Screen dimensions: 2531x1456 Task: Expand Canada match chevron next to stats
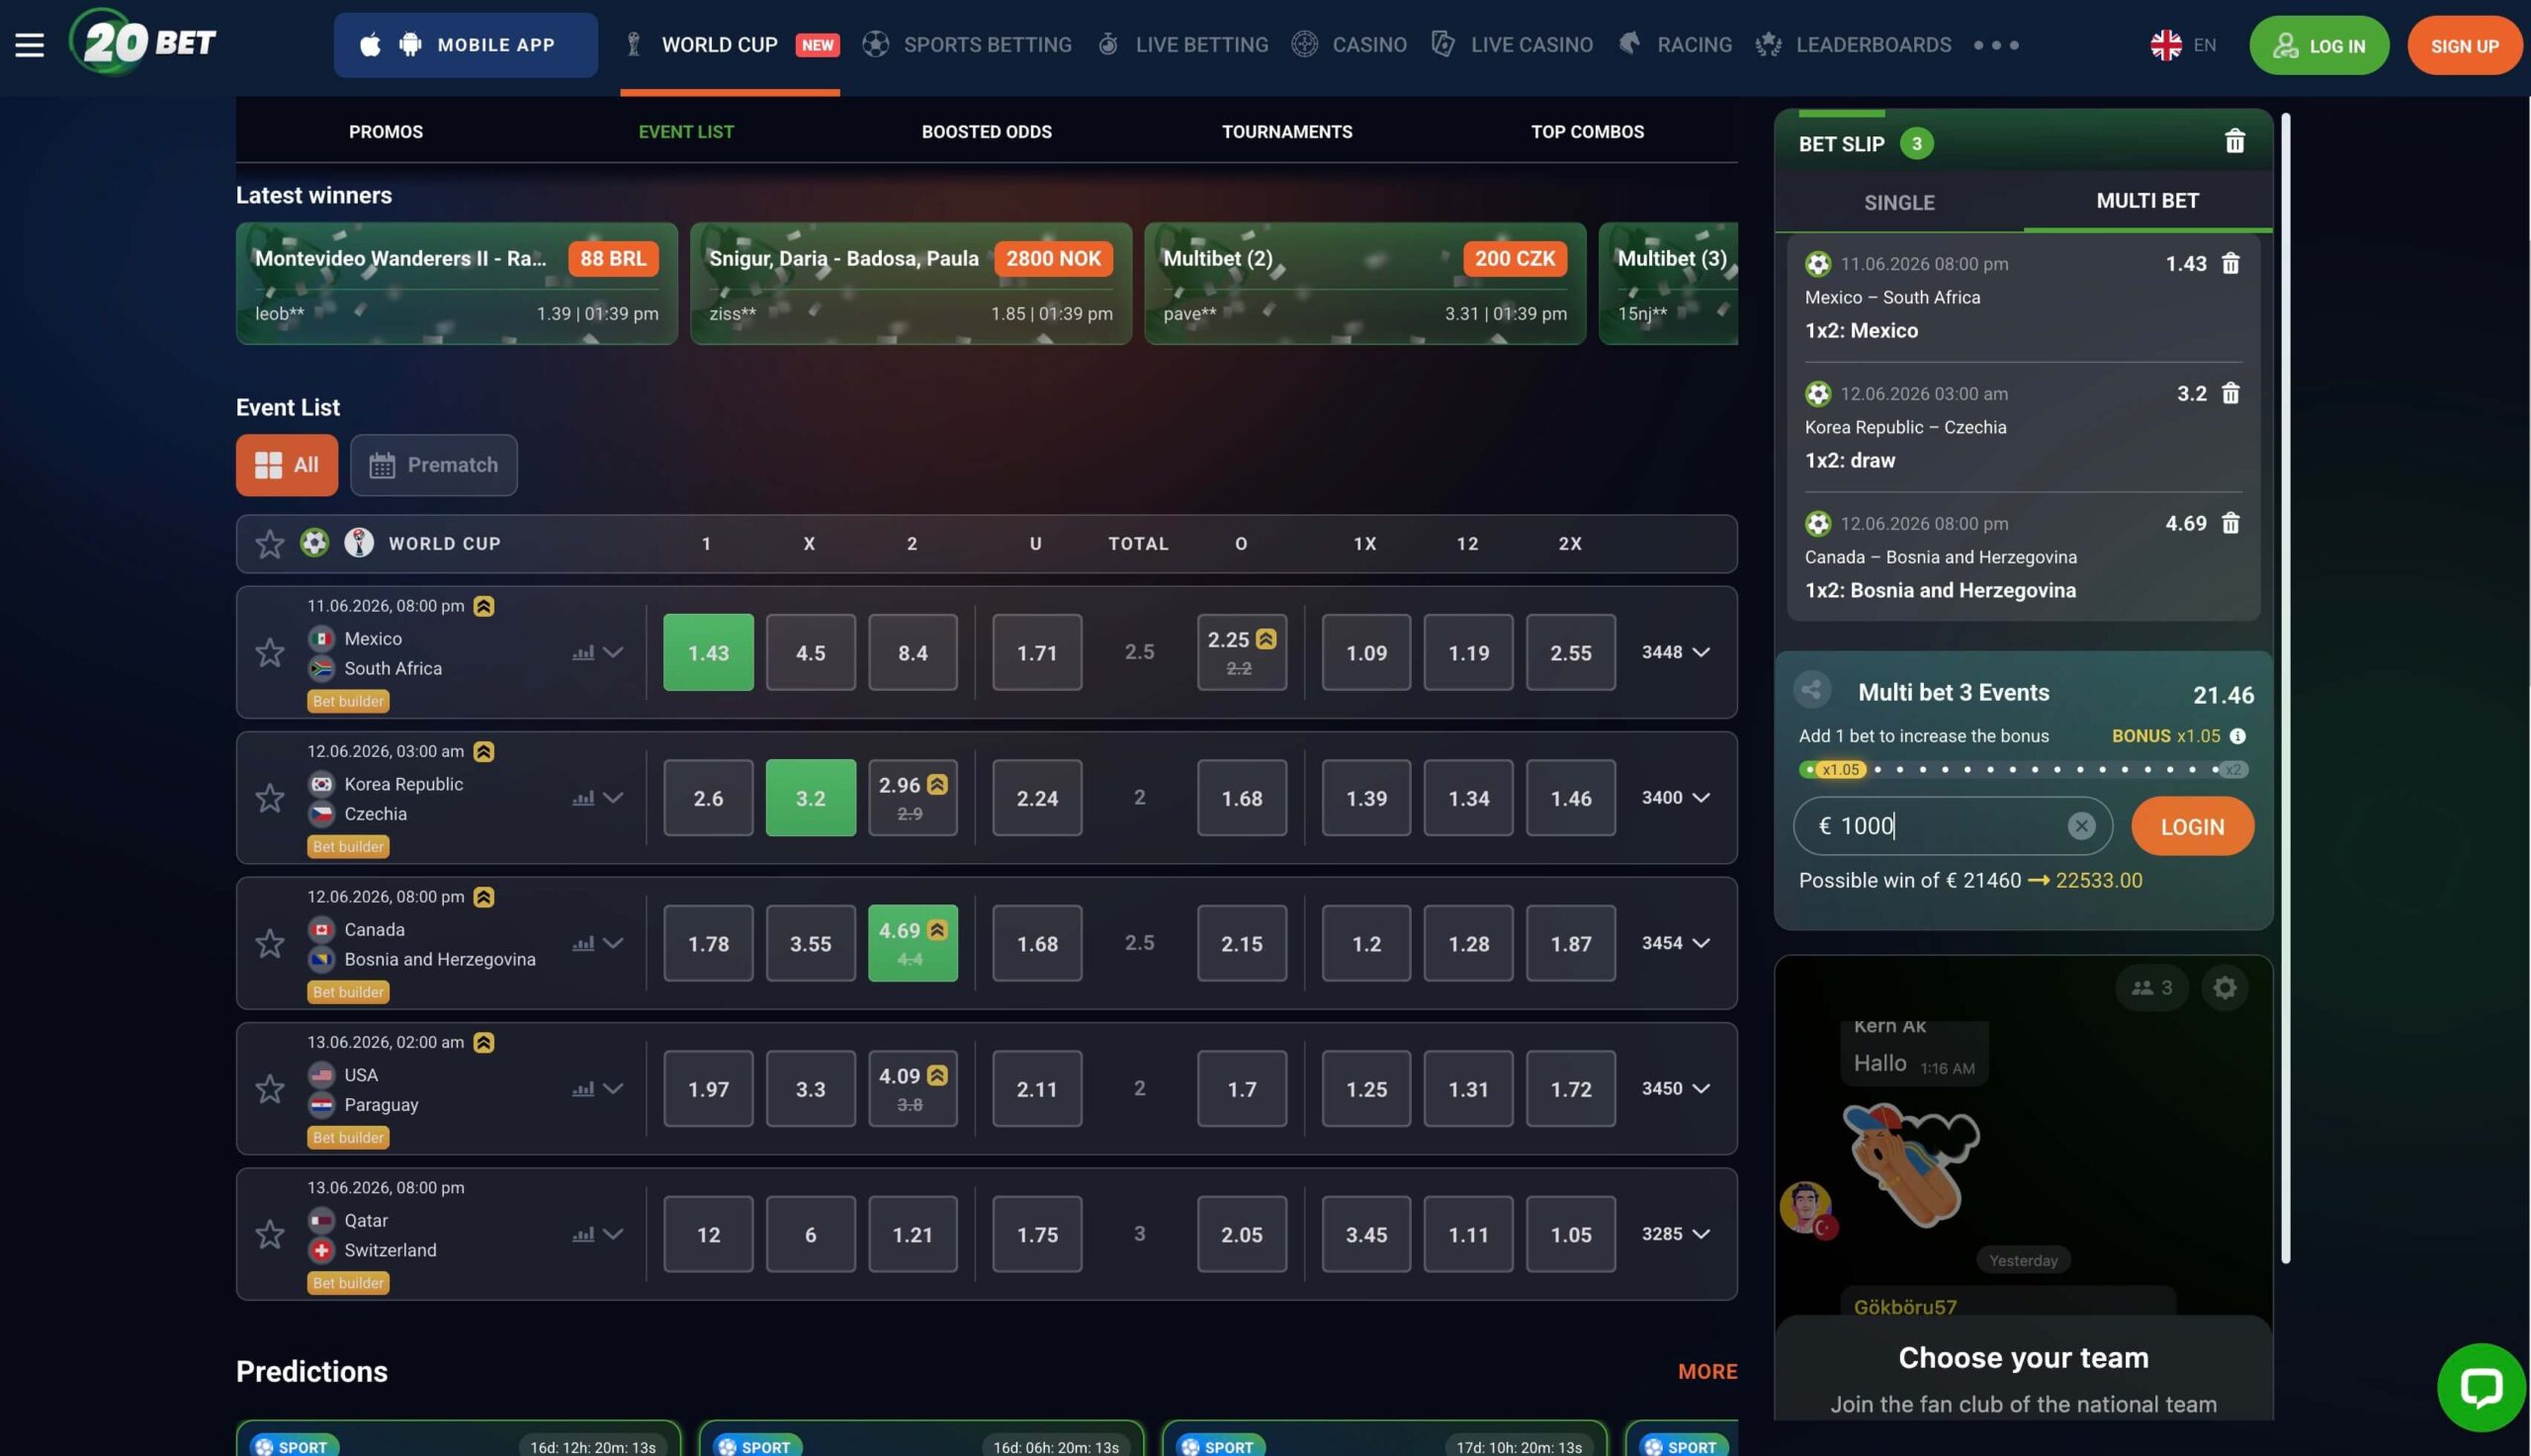[x=613, y=943]
